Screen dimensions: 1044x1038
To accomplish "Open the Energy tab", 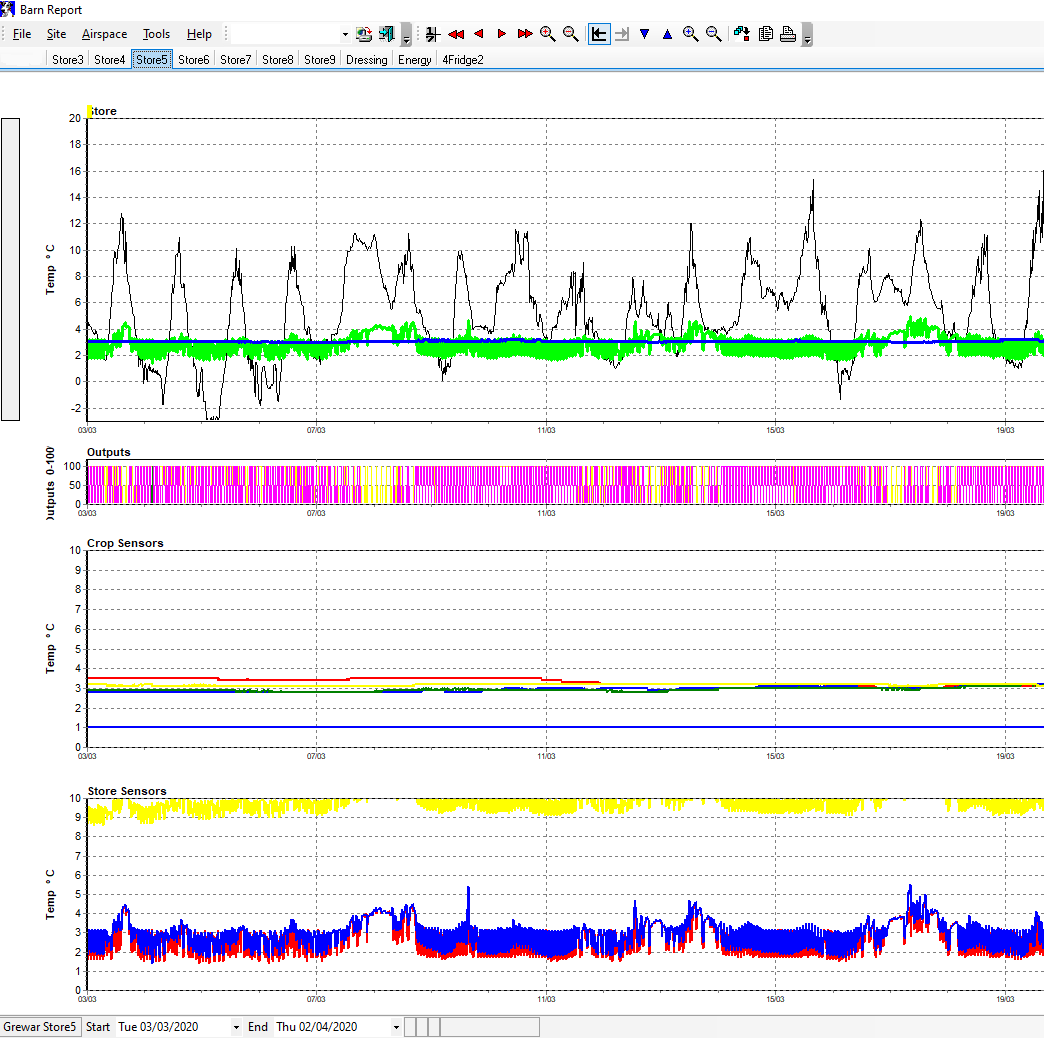I will point(415,59).
